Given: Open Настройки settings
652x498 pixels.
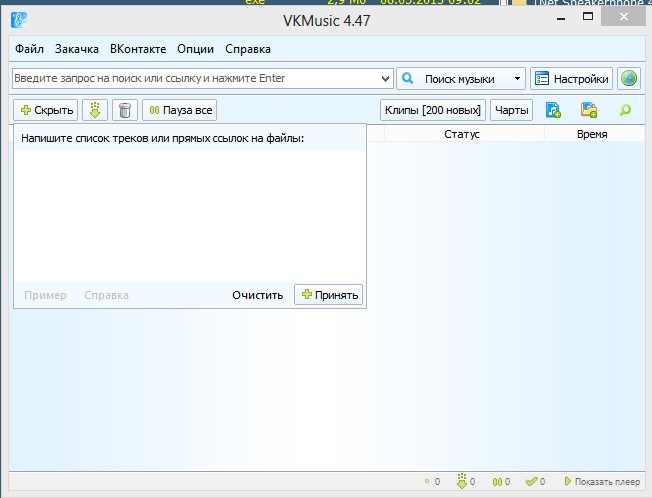Looking at the screenshot, I should point(571,79).
